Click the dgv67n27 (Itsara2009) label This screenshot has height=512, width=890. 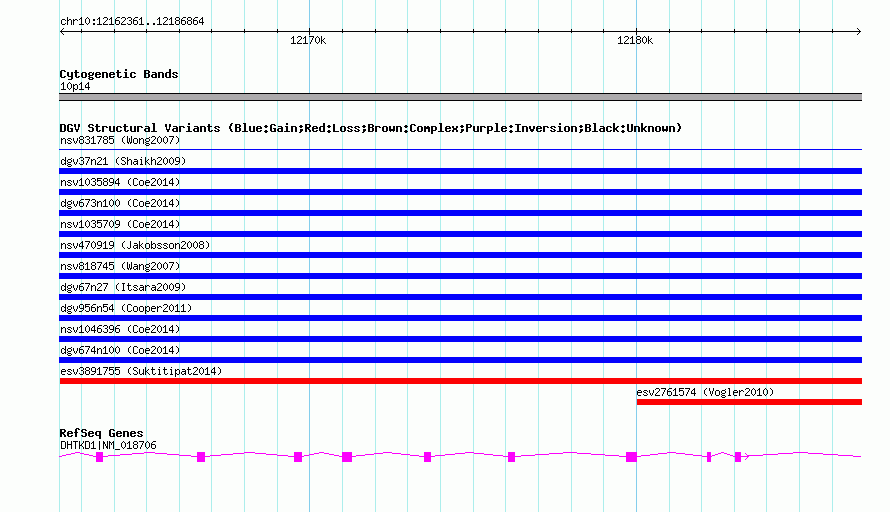pyautogui.click(x=123, y=287)
